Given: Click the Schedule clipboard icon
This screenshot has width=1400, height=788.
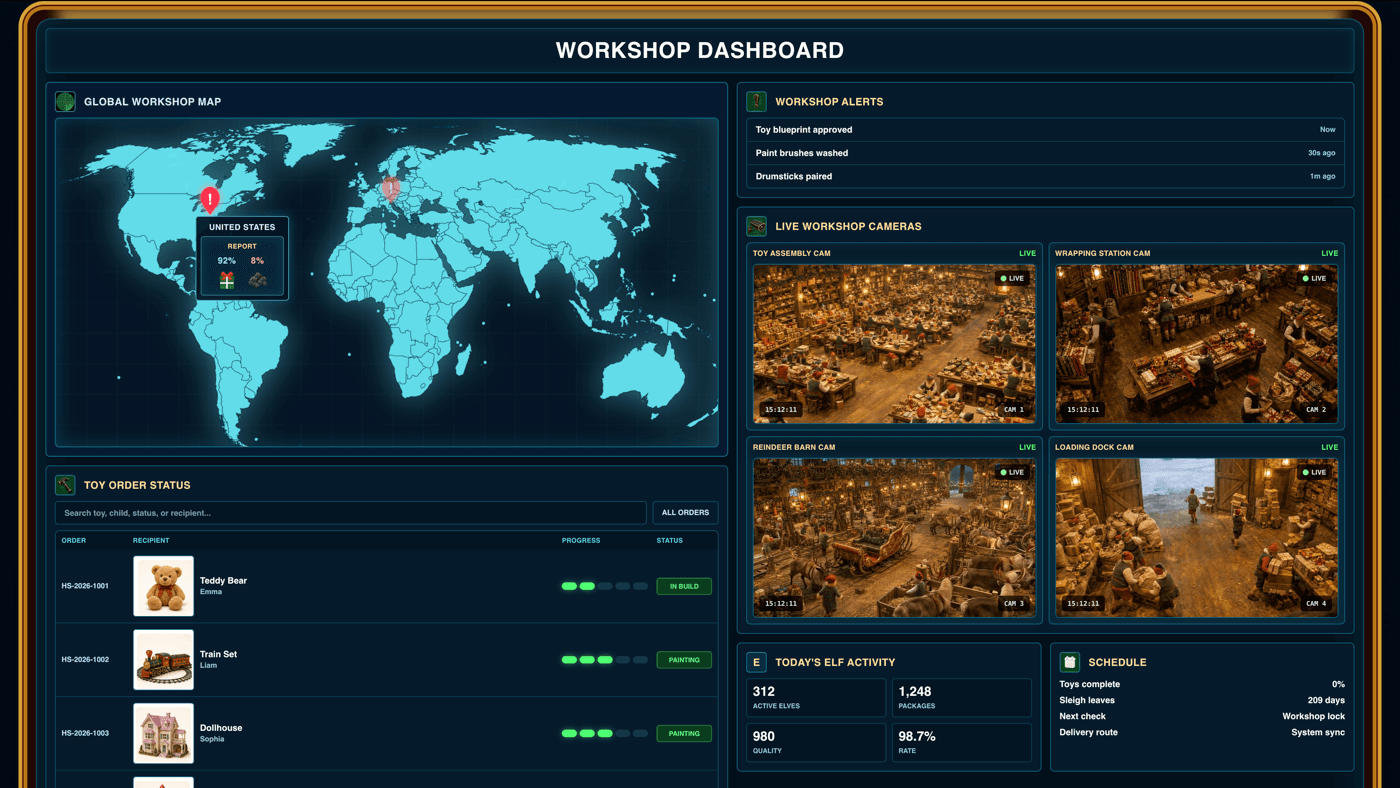Looking at the screenshot, I should click(x=1070, y=662).
